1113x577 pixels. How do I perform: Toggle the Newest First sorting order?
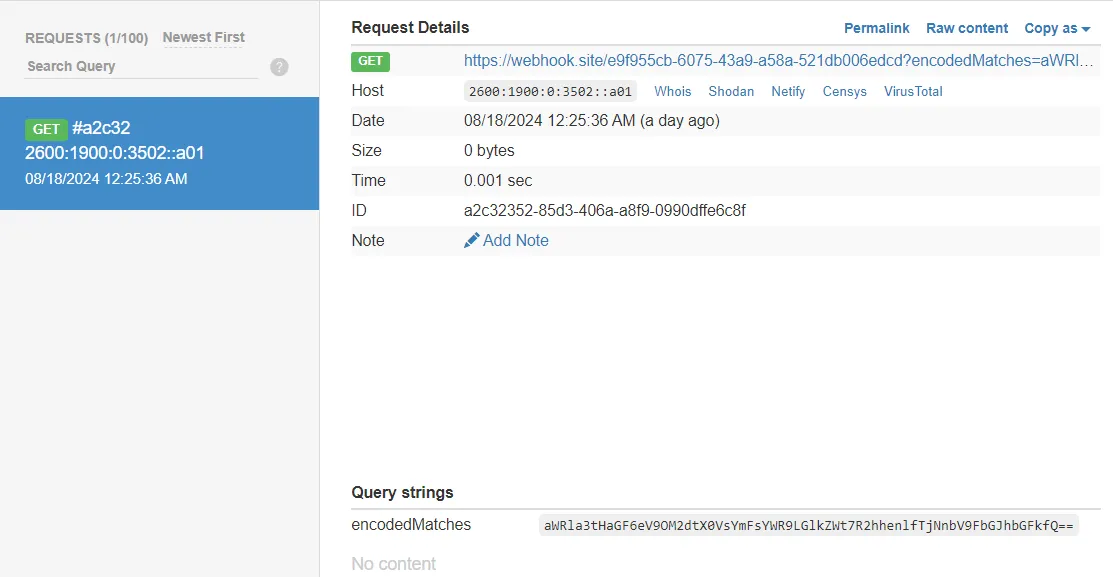tap(203, 36)
